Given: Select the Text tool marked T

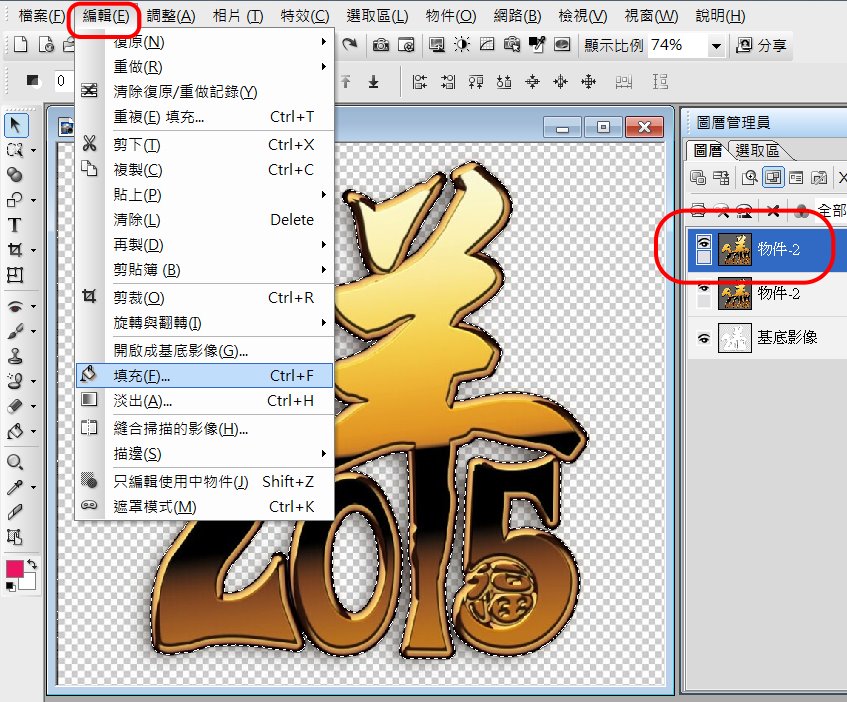Looking at the screenshot, I should pyautogui.click(x=15, y=225).
